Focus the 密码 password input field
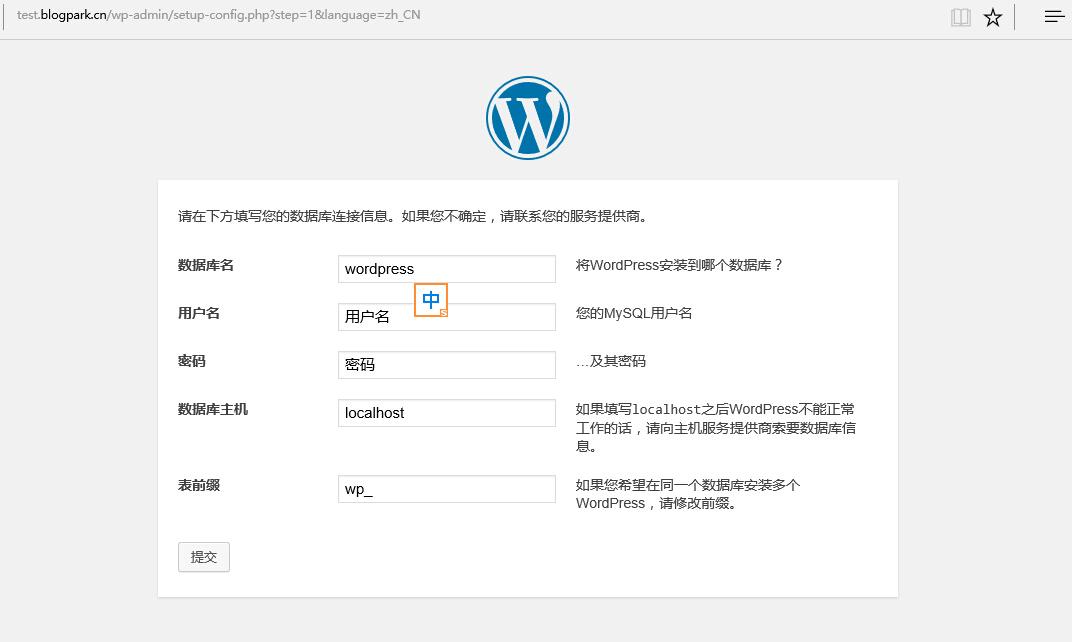 pyautogui.click(x=446, y=364)
